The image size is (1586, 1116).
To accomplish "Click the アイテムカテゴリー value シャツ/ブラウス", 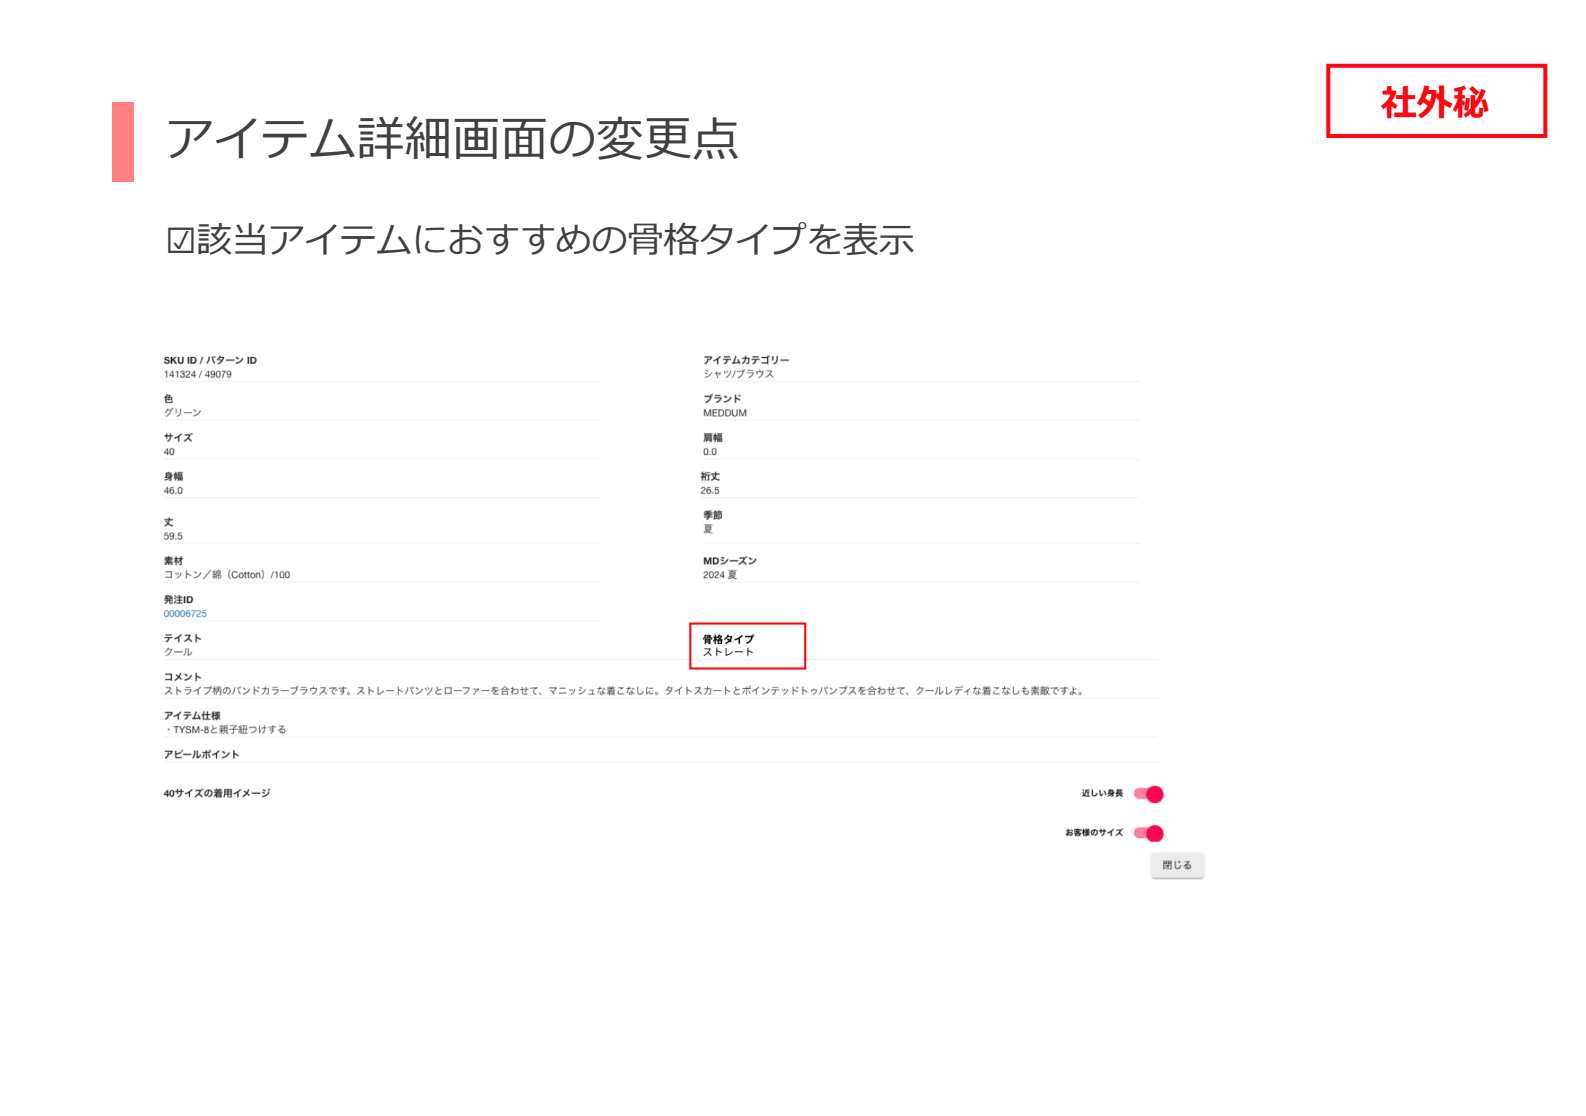I will tap(738, 374).
